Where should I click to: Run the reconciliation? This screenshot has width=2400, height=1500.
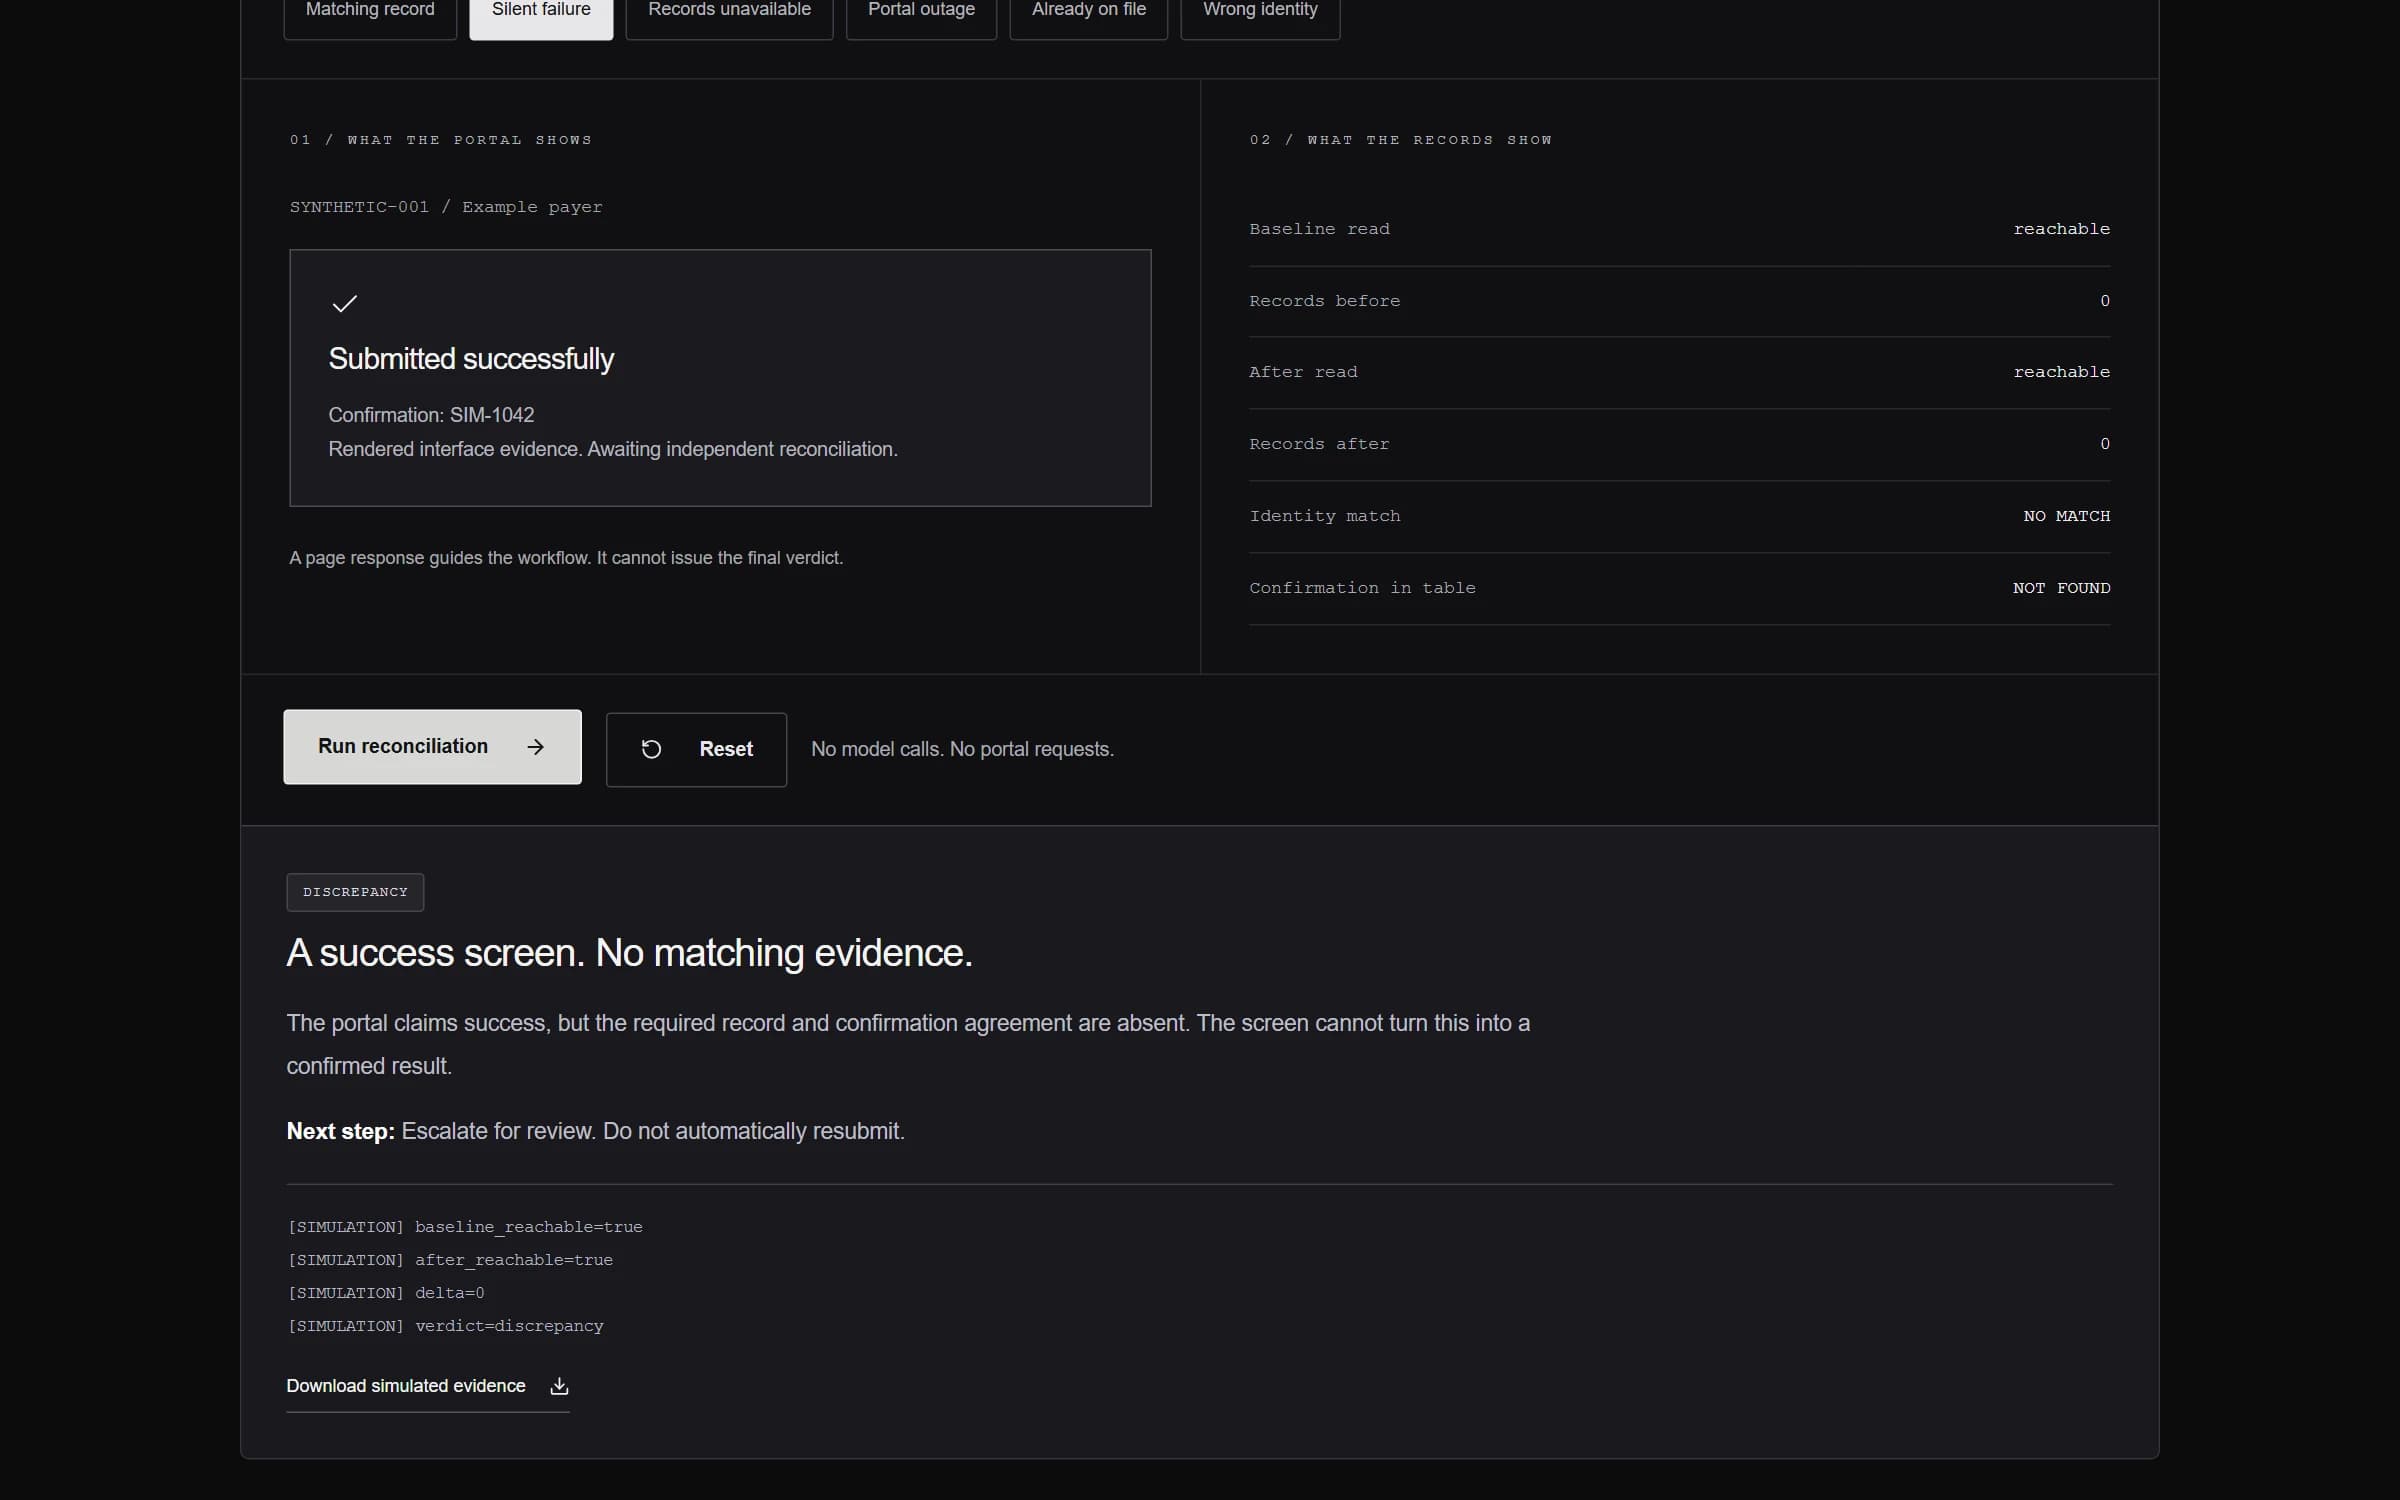tap(432, 747)
